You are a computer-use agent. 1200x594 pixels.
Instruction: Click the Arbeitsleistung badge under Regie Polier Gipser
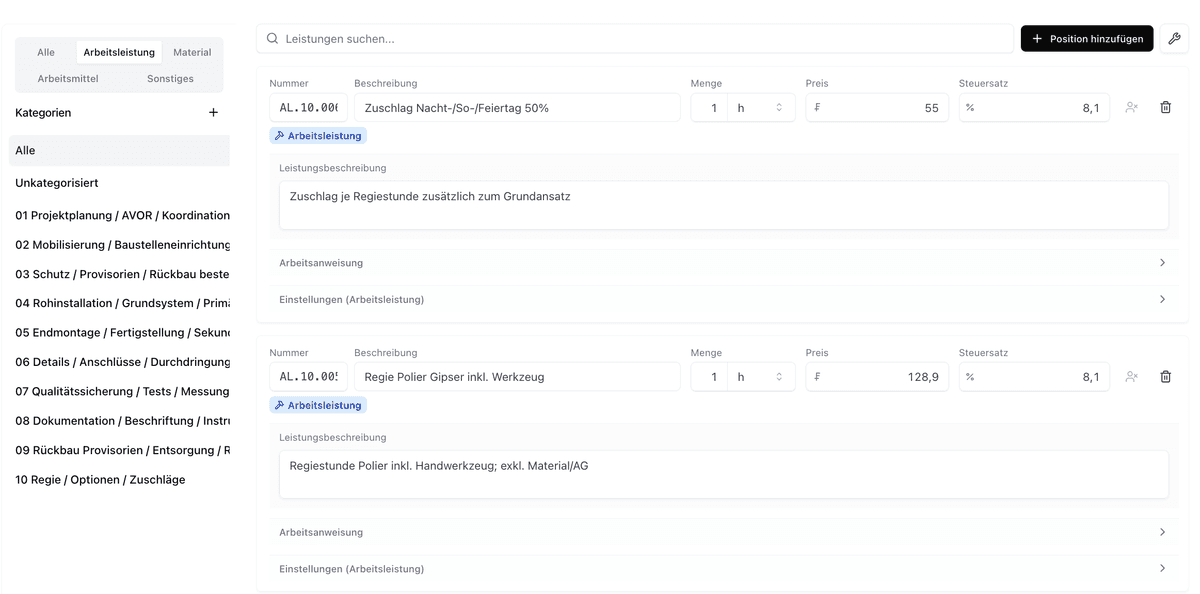click(x=318, y=405)
